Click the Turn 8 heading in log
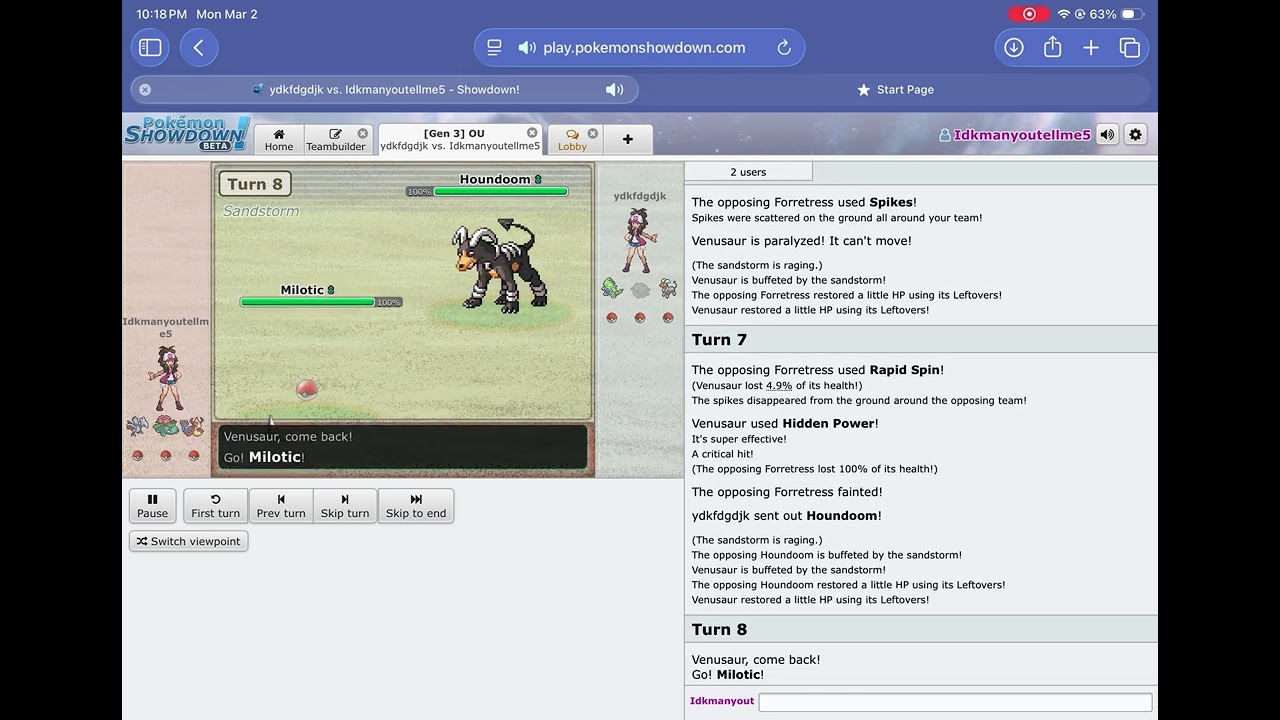 point(719,630)
